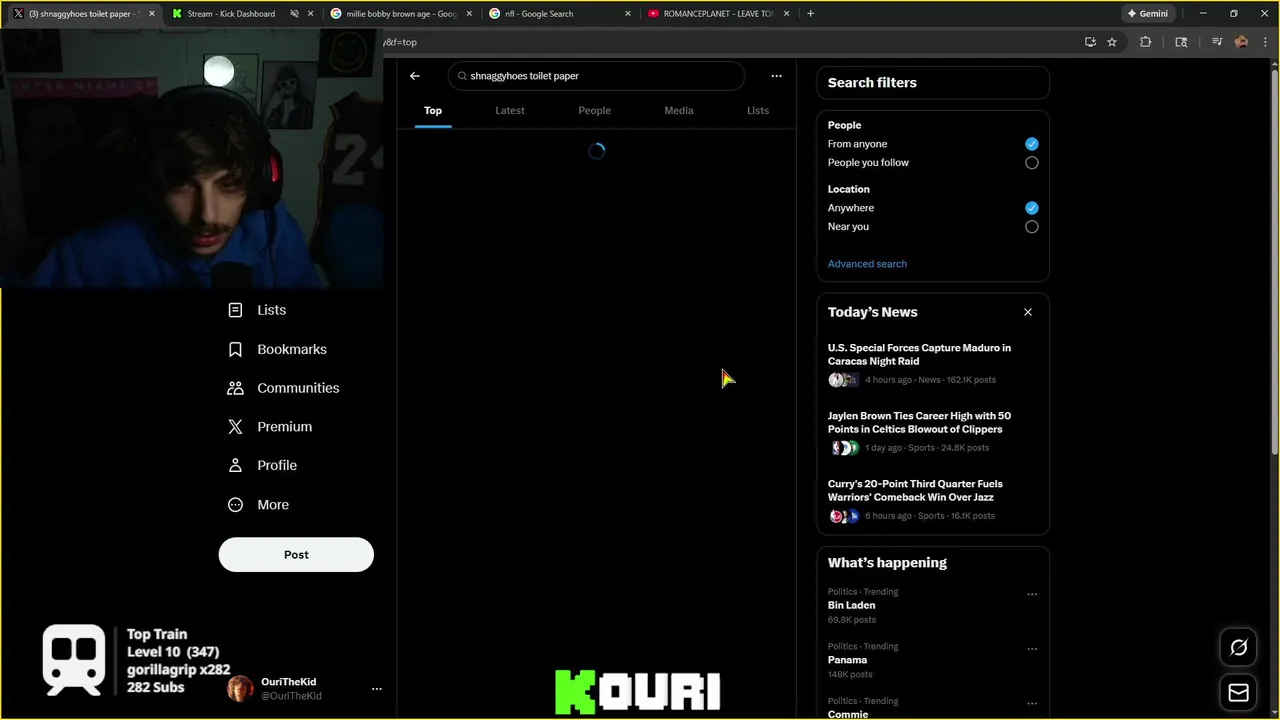Open the Gemini button in Chrome
The image size is (1280, 720).
click(x=1148, y=14)
